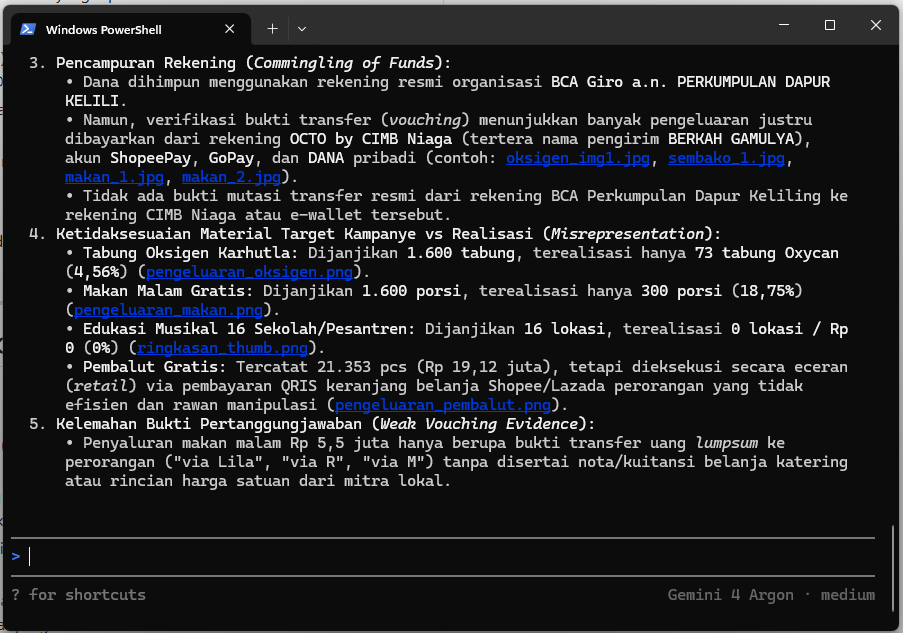Click the 'Kelemahan Bukti Pertanggungjawaban' heading
This screenshot has width=903, height=633.
pos(209,424)
